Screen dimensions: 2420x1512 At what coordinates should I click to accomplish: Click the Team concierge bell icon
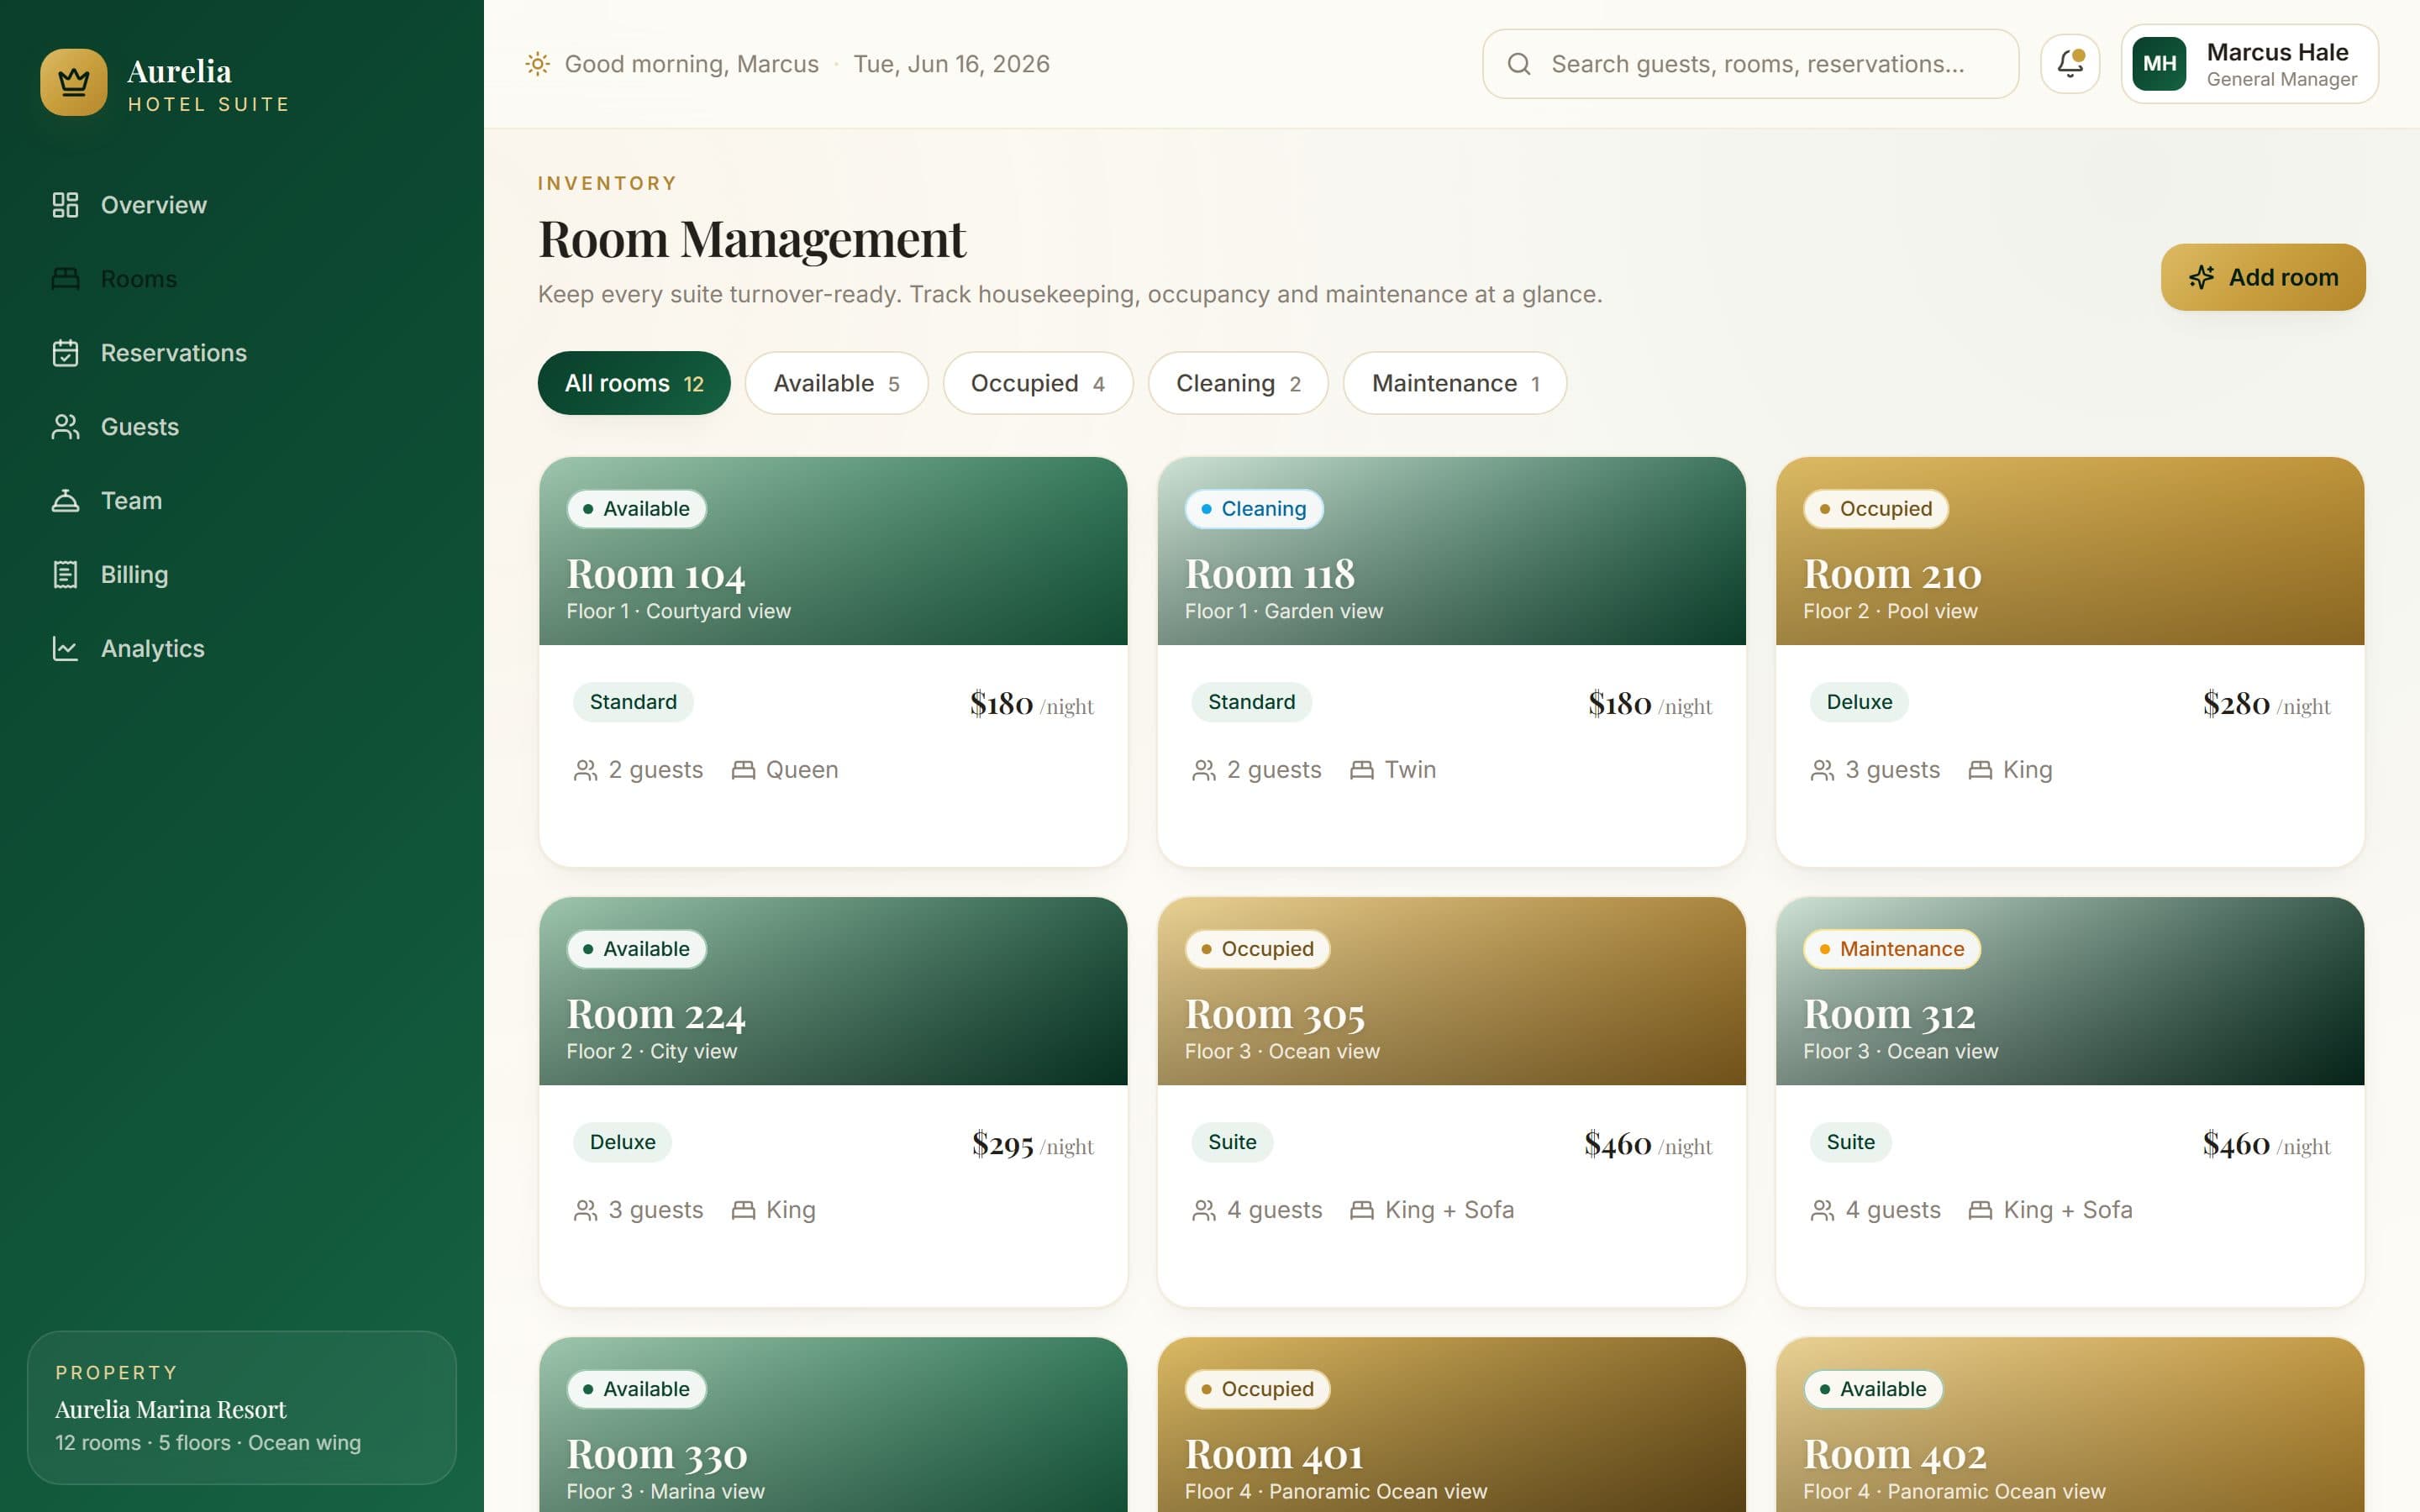point(65,501)
